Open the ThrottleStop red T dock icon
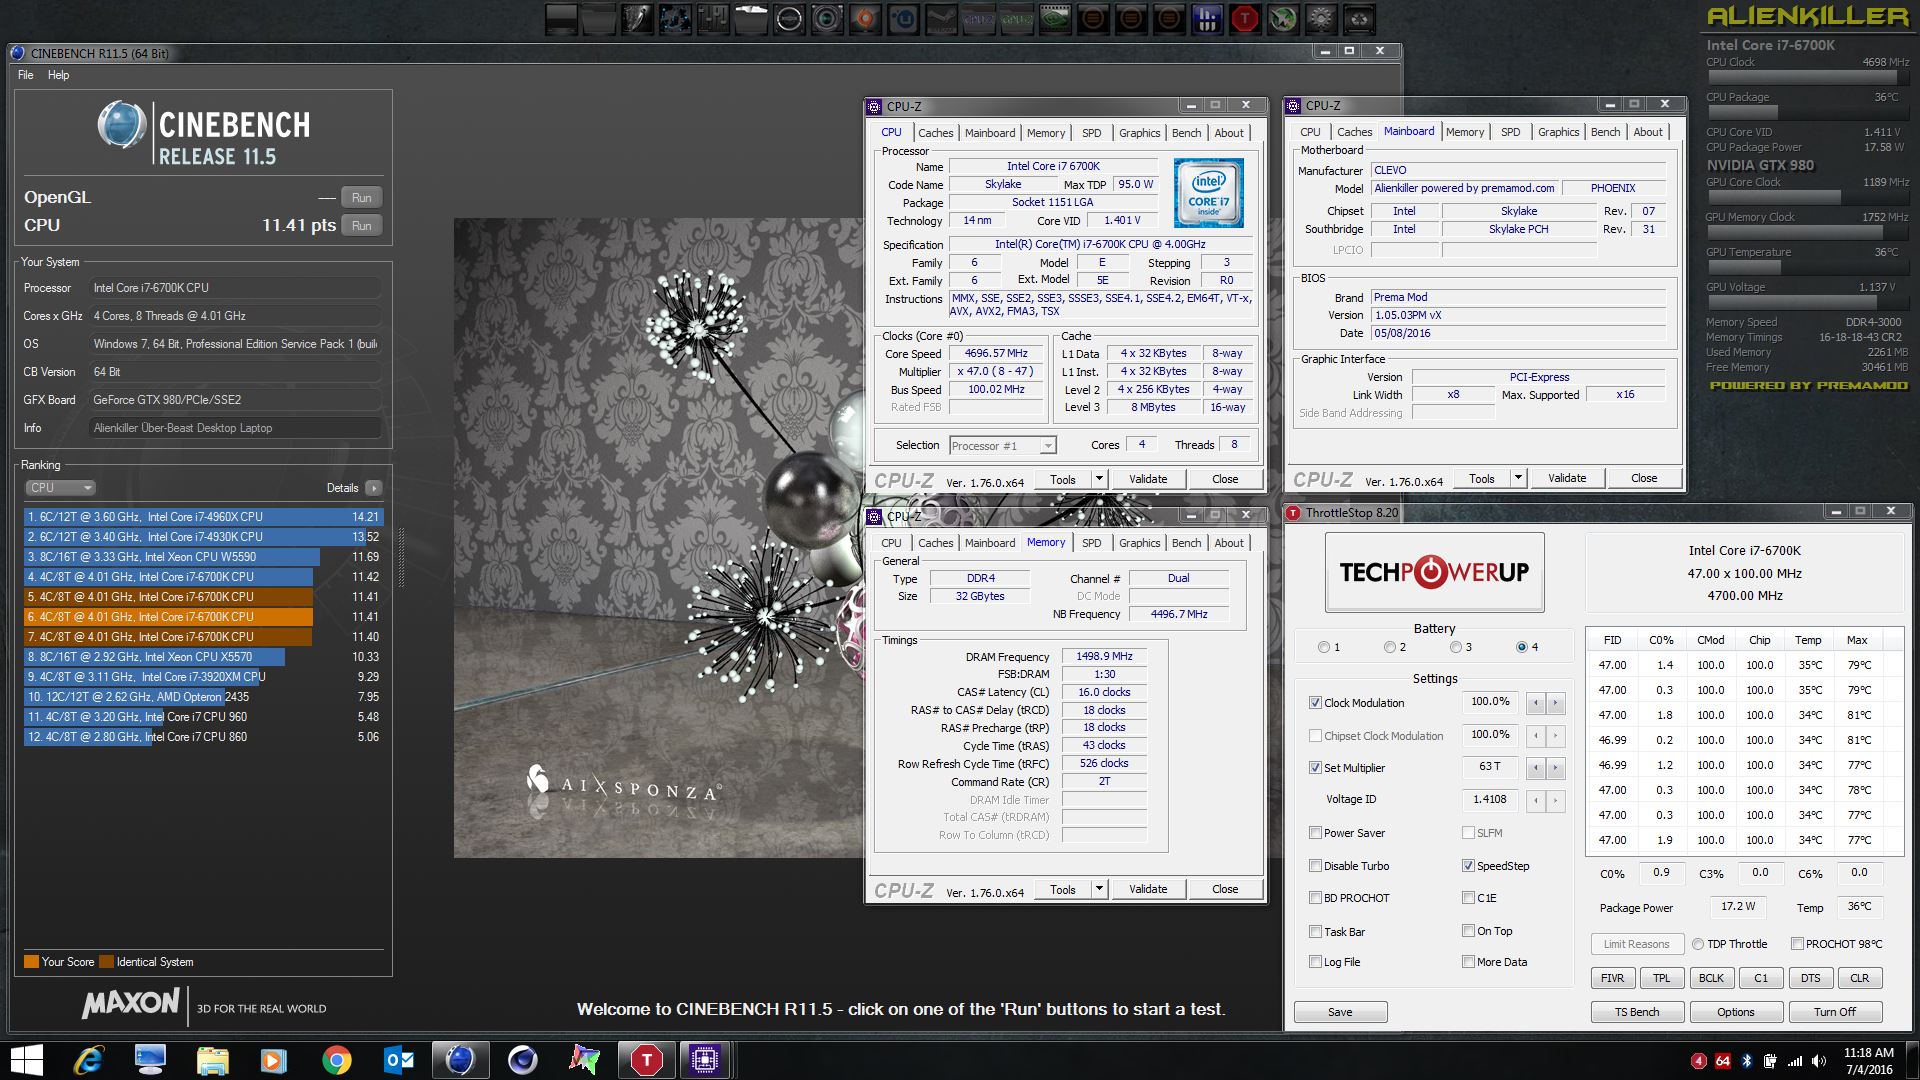 click(x=1245, y=18)
